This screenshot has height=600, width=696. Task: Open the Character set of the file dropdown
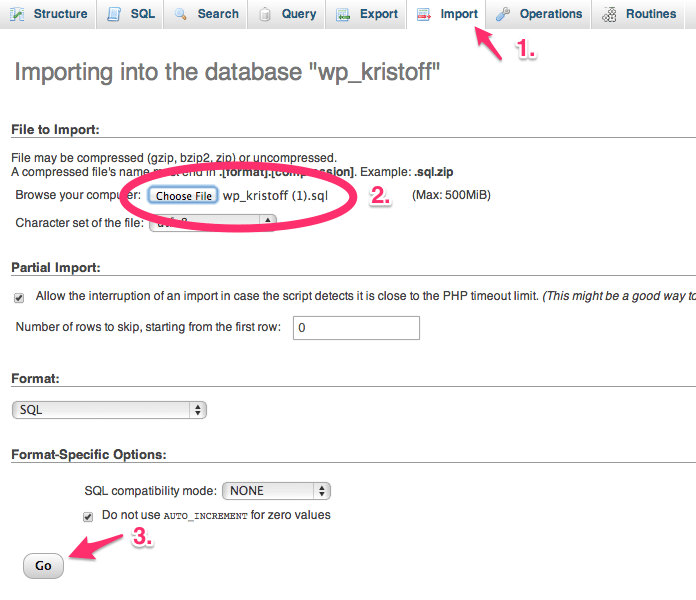pyautogui.click(x=200, y=223)
